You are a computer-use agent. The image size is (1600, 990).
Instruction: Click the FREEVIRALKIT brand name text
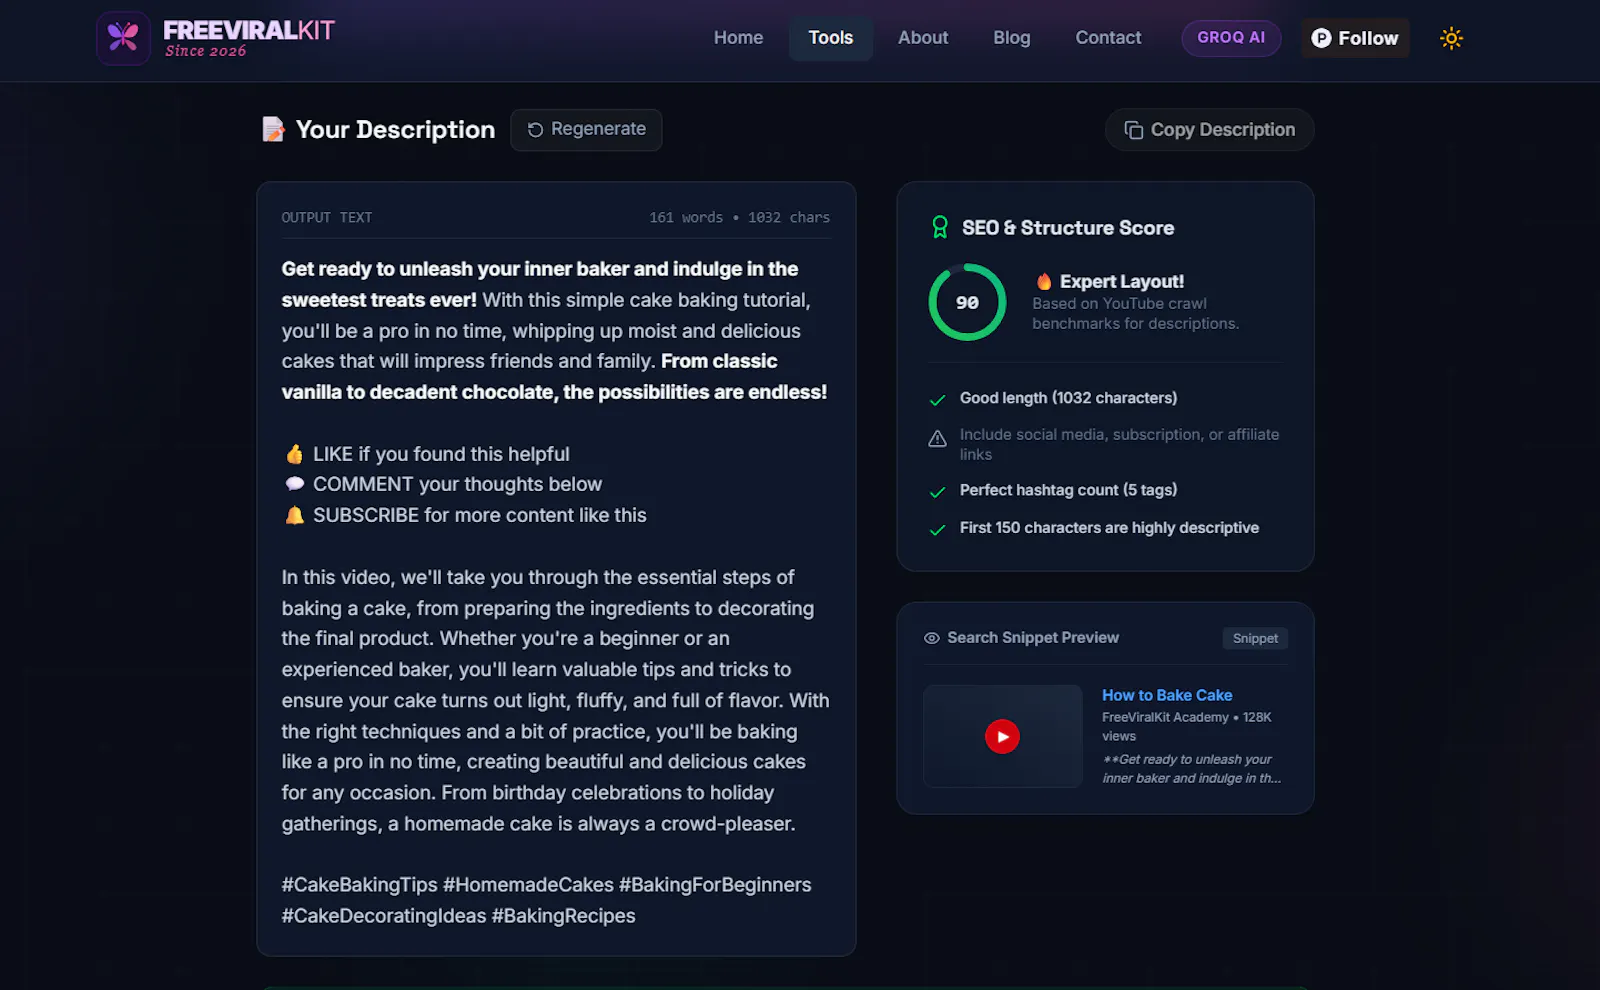[x=249, y=30]
